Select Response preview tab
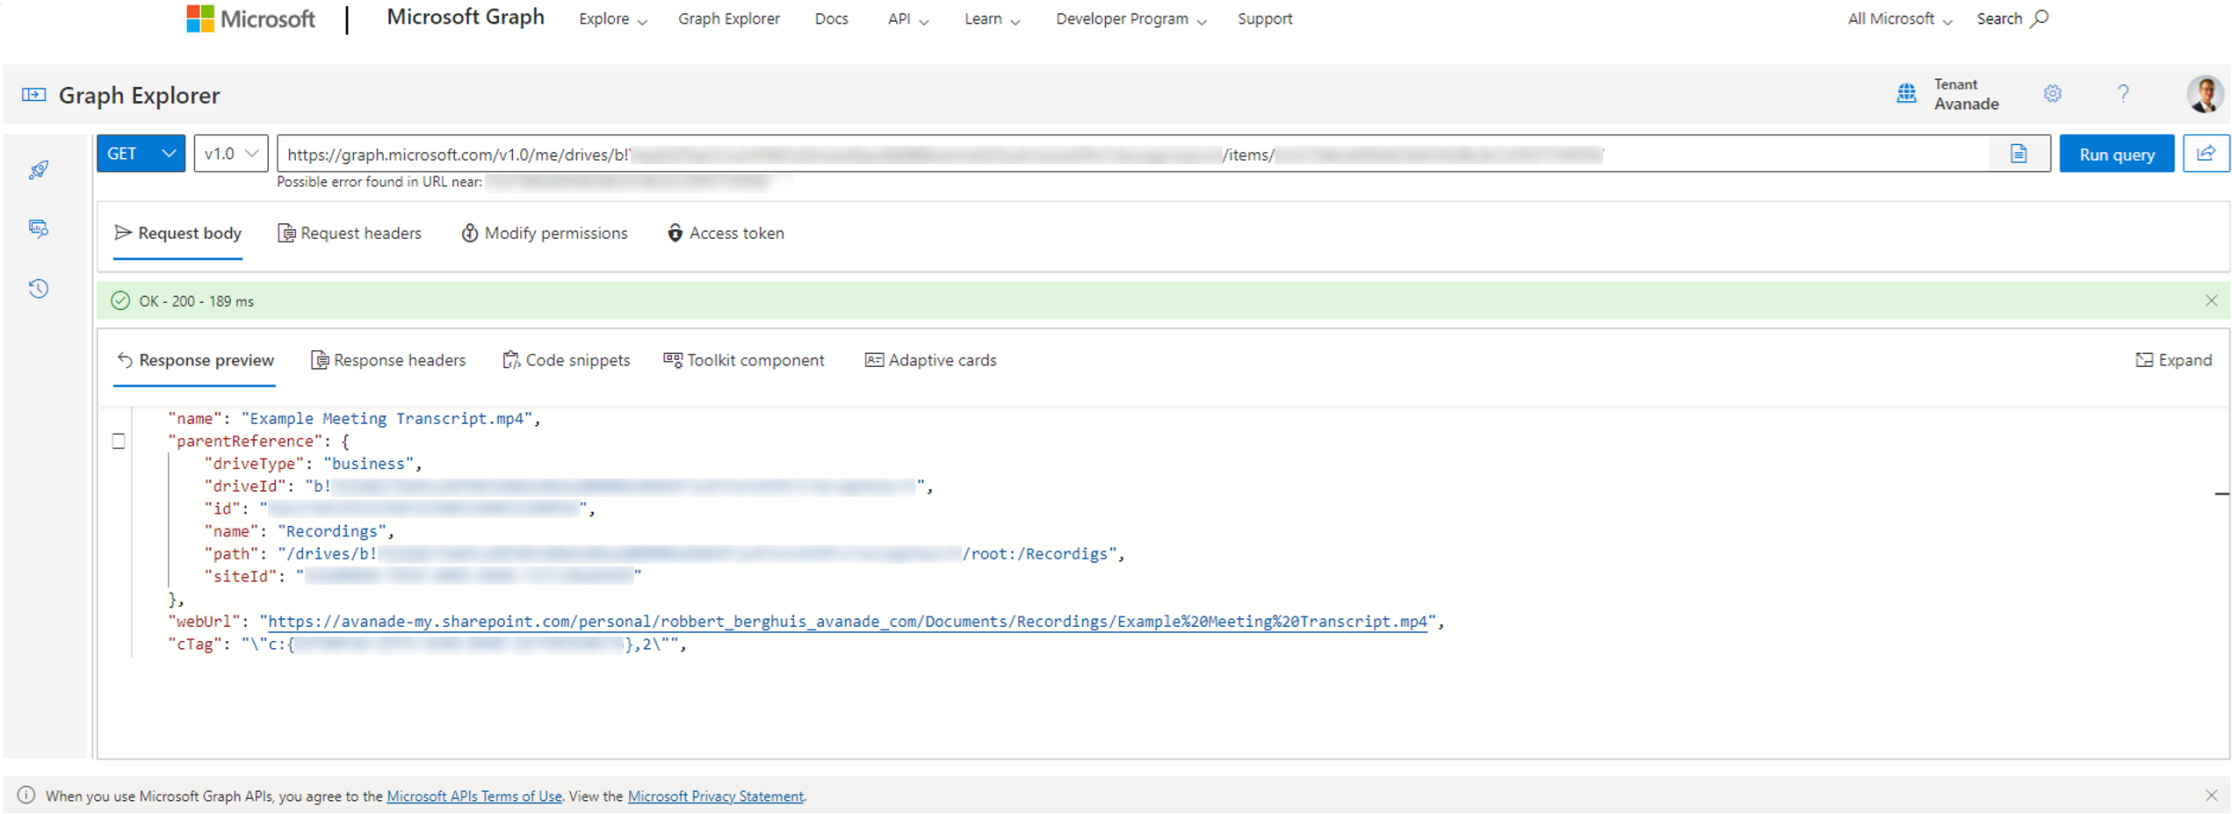The width and height of the screenshot is (2232, 814). (195, 360)
